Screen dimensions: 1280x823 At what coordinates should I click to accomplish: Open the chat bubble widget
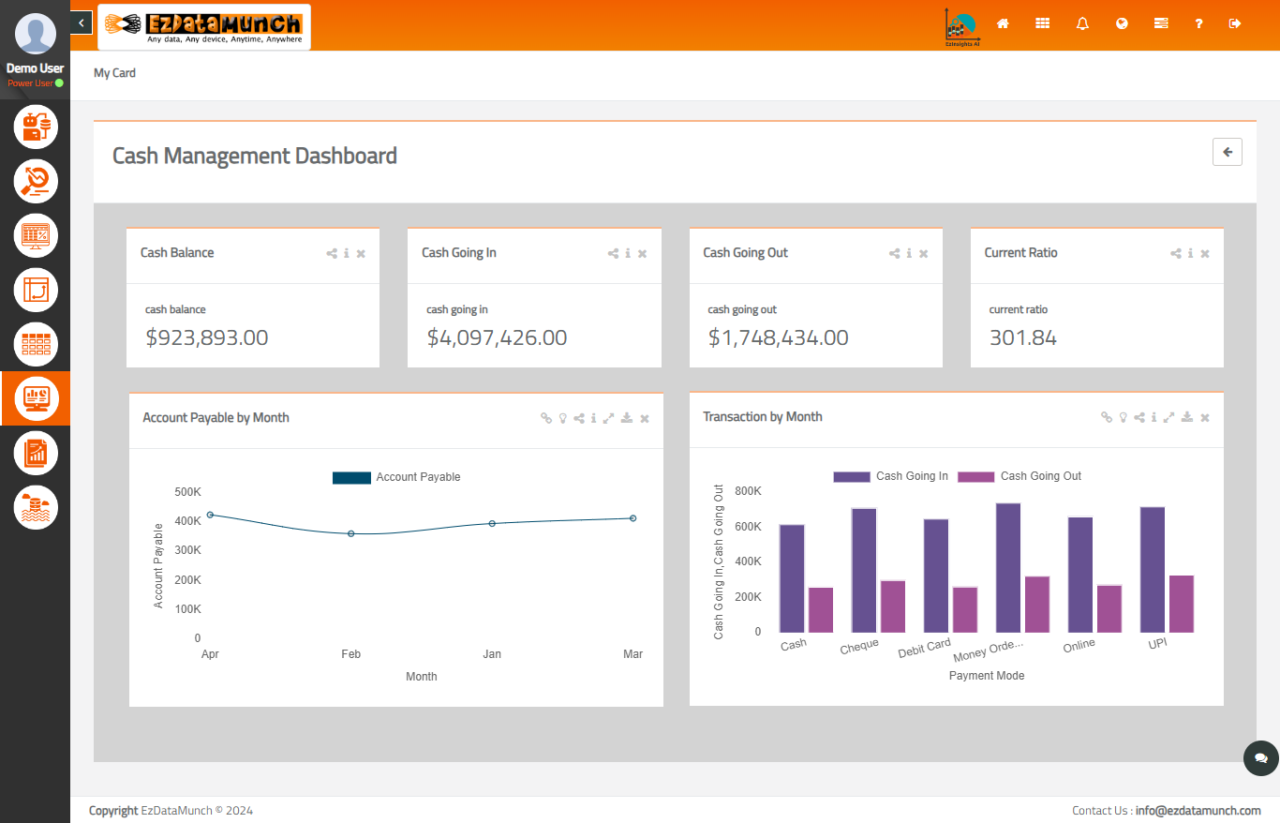coord(1261,758)
